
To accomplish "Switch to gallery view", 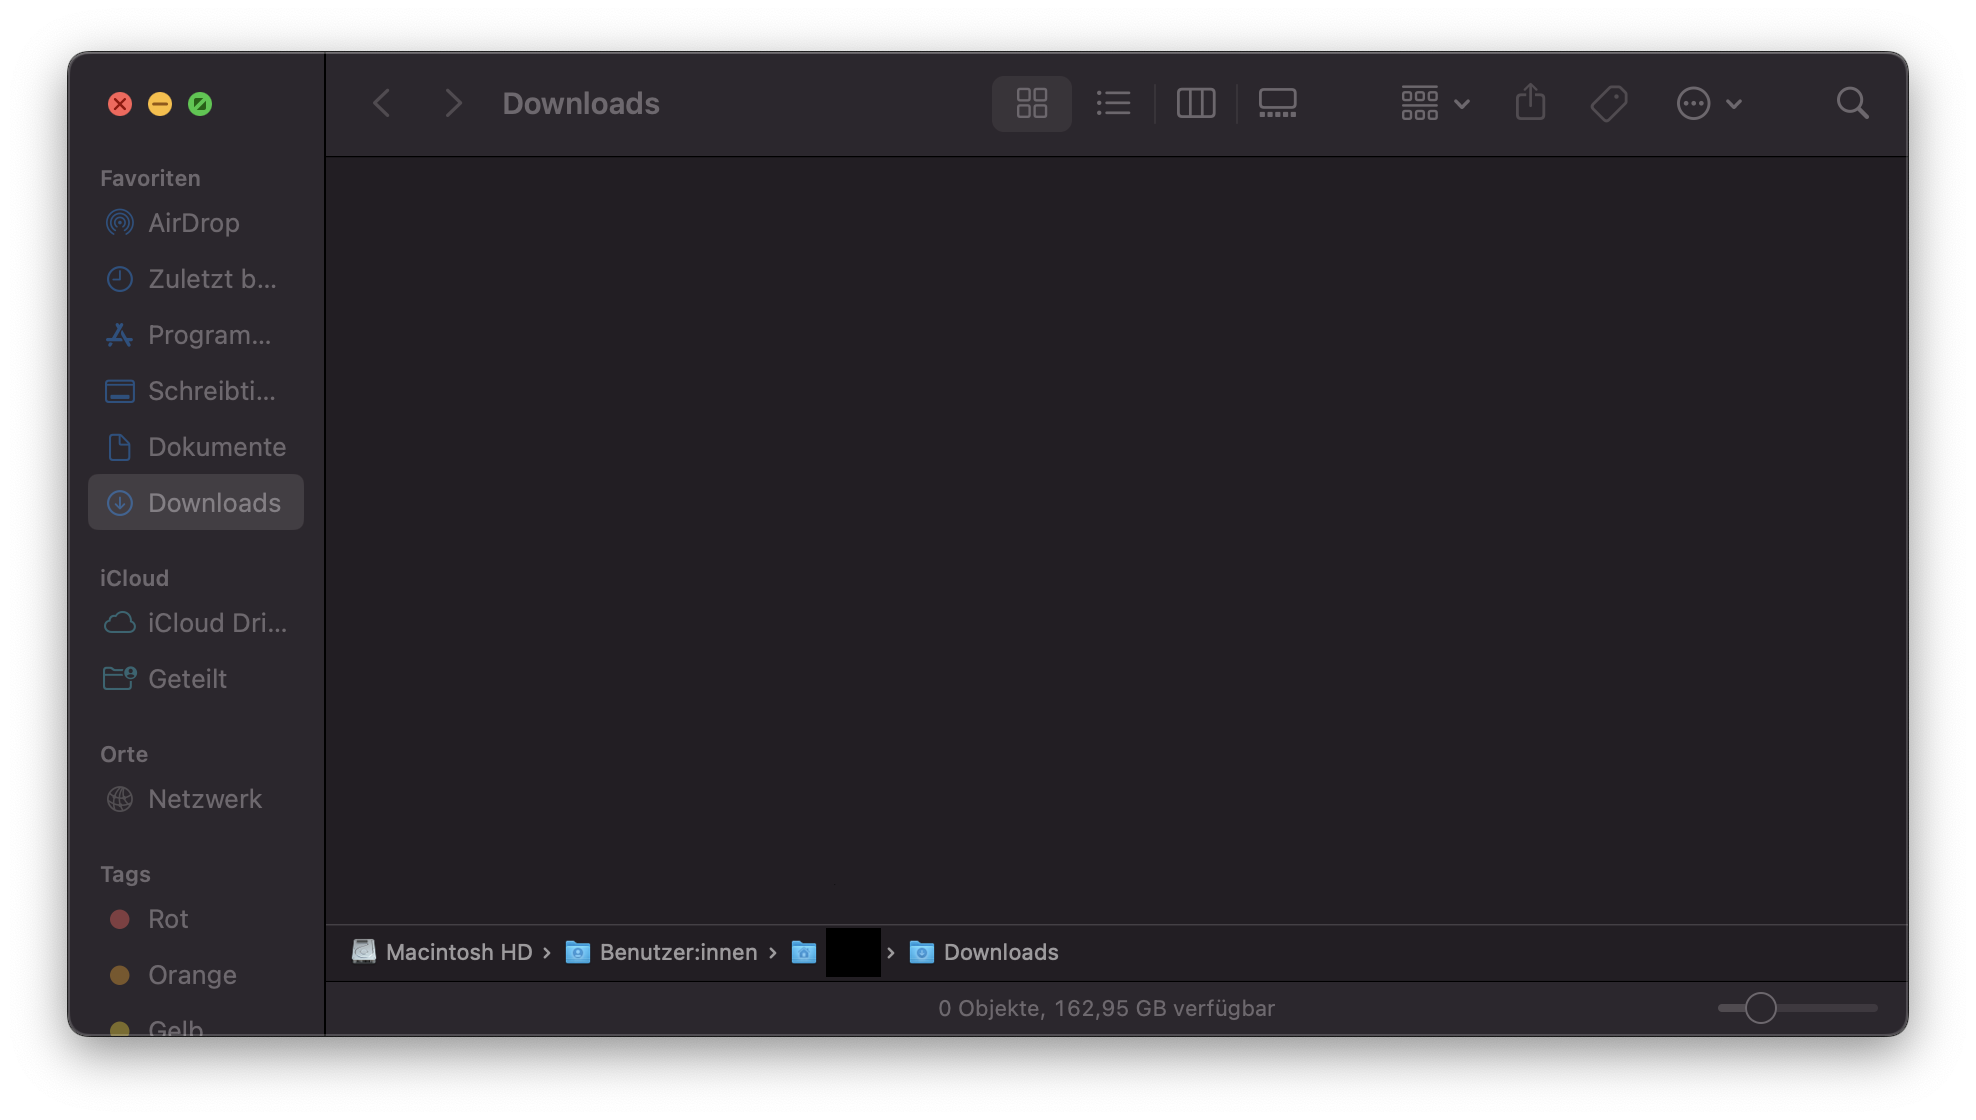I will 1277,103.
